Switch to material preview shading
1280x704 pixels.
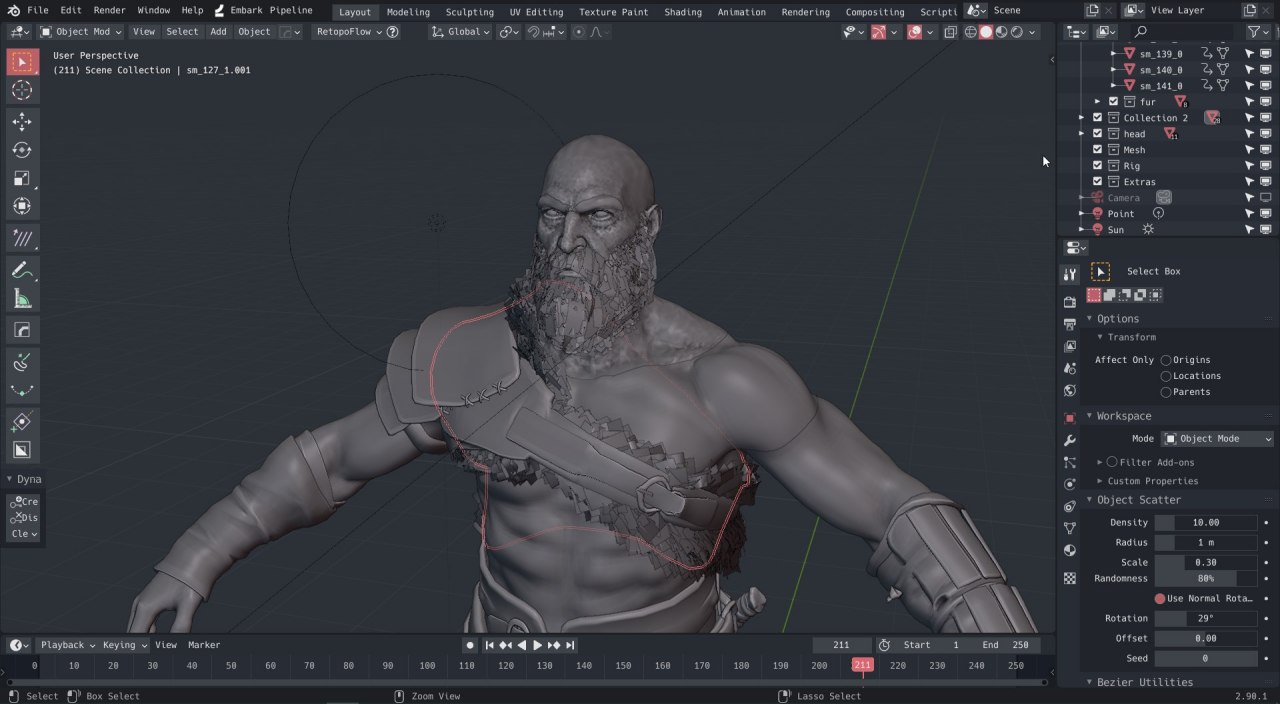(x=1002, y=32)
